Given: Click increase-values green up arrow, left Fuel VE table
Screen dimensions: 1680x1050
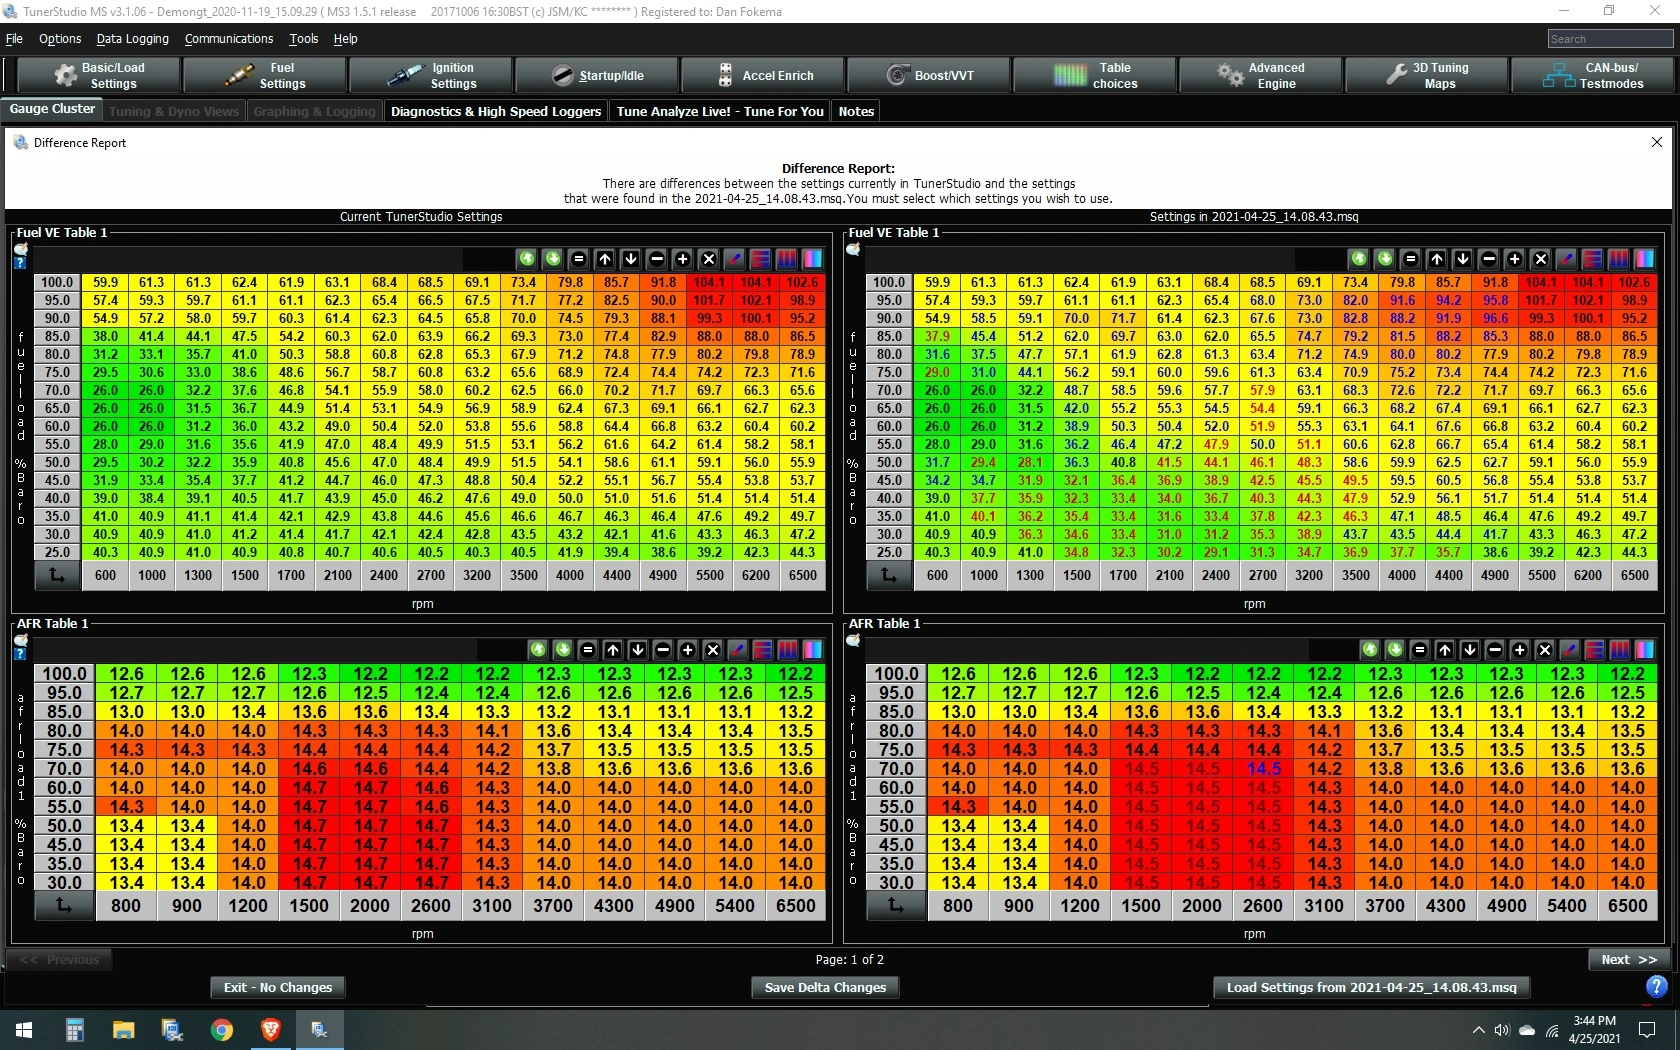Looking at the screenshot, I should coord(527,259).
